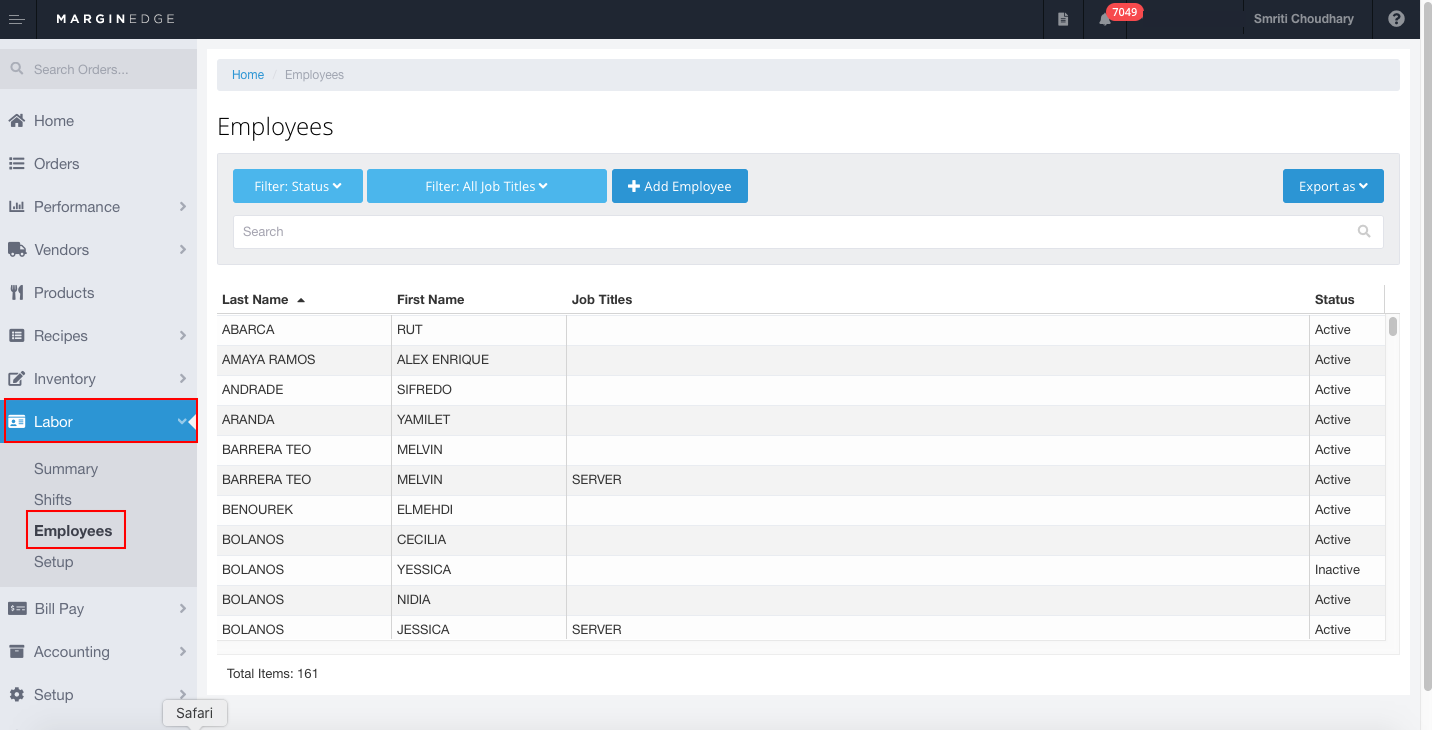Focus the Search Orders field
This screenshot has height=730, width=1432.
pyautogui.click(x=98, y=69)
